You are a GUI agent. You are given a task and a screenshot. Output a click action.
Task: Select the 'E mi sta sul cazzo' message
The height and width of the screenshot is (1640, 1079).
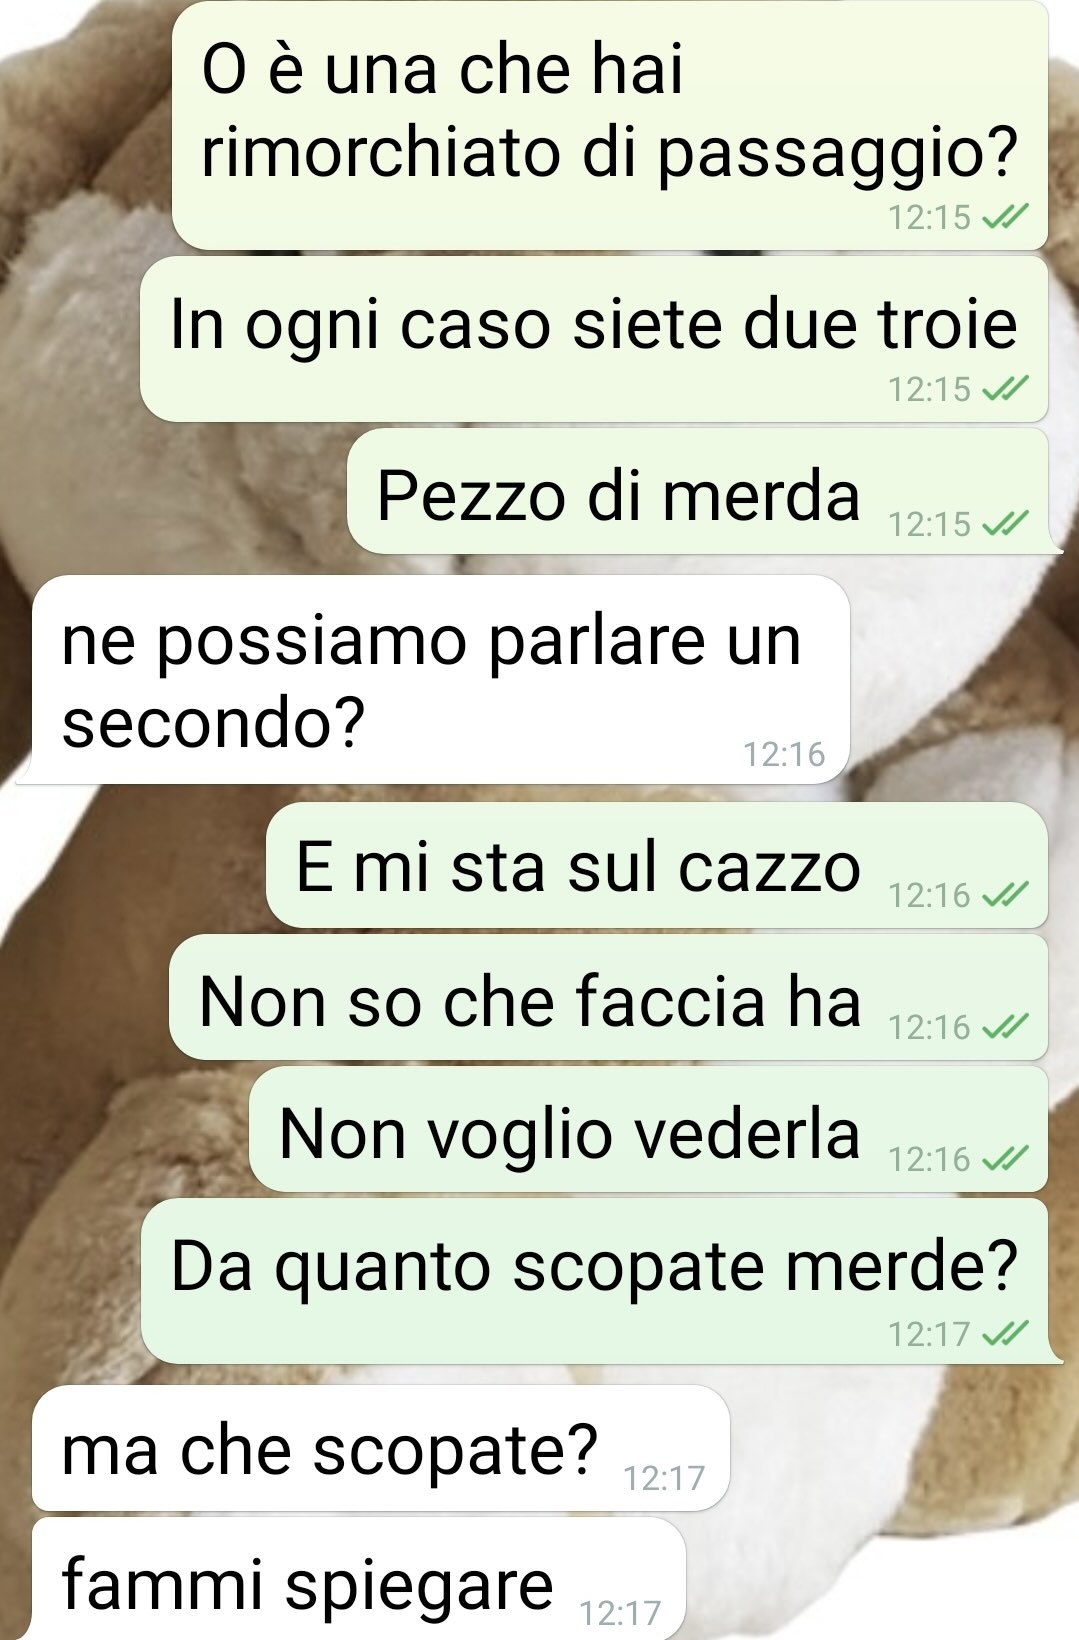(657, 865)
